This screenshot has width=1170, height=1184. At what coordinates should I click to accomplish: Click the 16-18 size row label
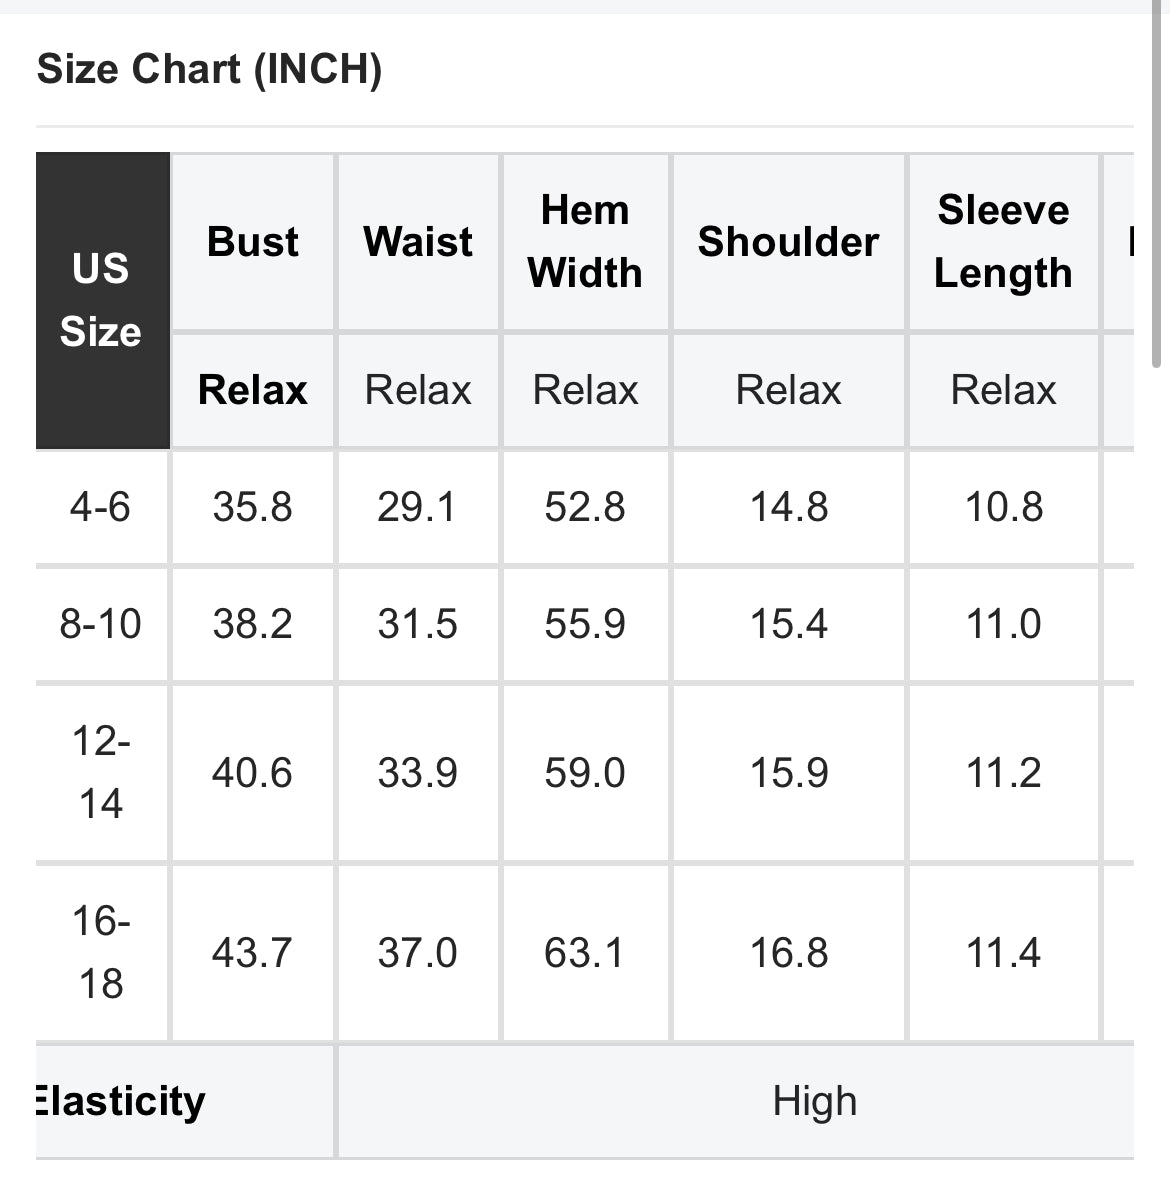pyautogui.click(x=100, y=952)
